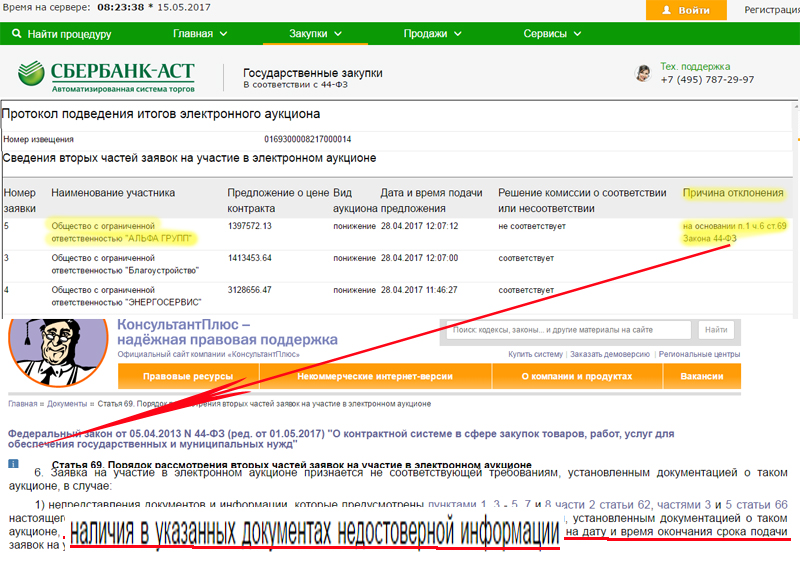This screenshot has width=800, height=567.
Task: Click the Тех. поддержка label
Action: point(695,66)
